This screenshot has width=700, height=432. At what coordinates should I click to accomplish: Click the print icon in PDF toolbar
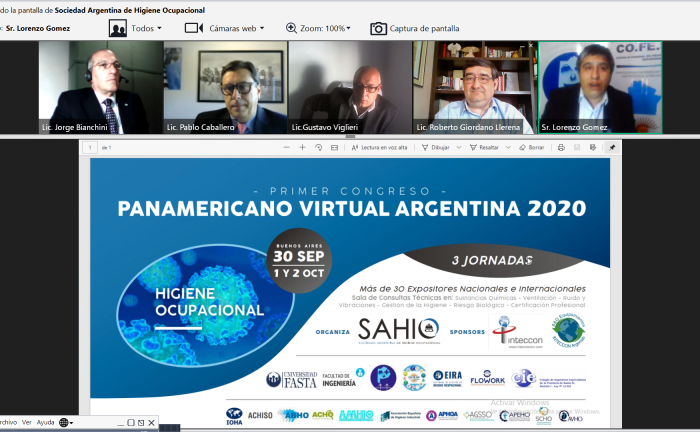click(x=561, y=148)
